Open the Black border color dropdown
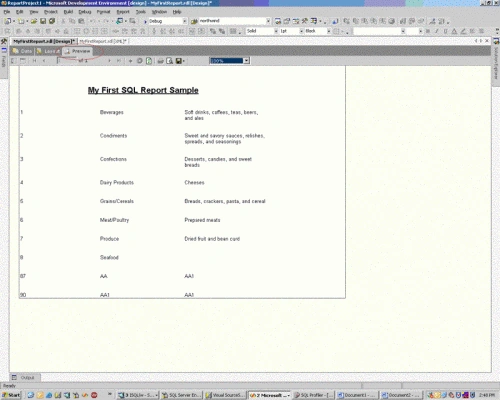Image resolution: width=500 pixels, height=400 pixels. tap(328, 31)
